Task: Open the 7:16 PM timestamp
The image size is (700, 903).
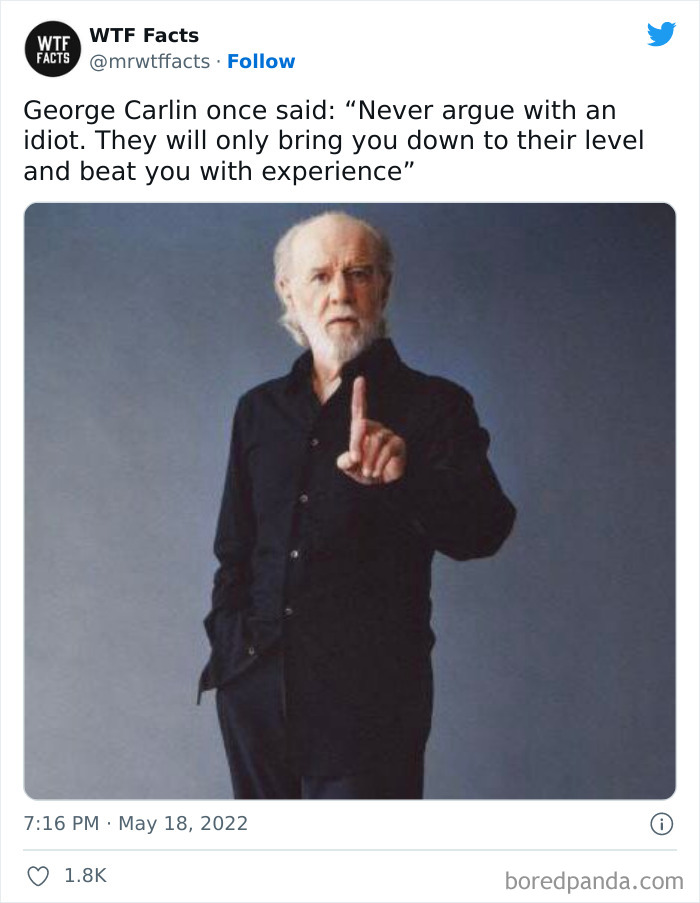Action: [x=61, y=823]
